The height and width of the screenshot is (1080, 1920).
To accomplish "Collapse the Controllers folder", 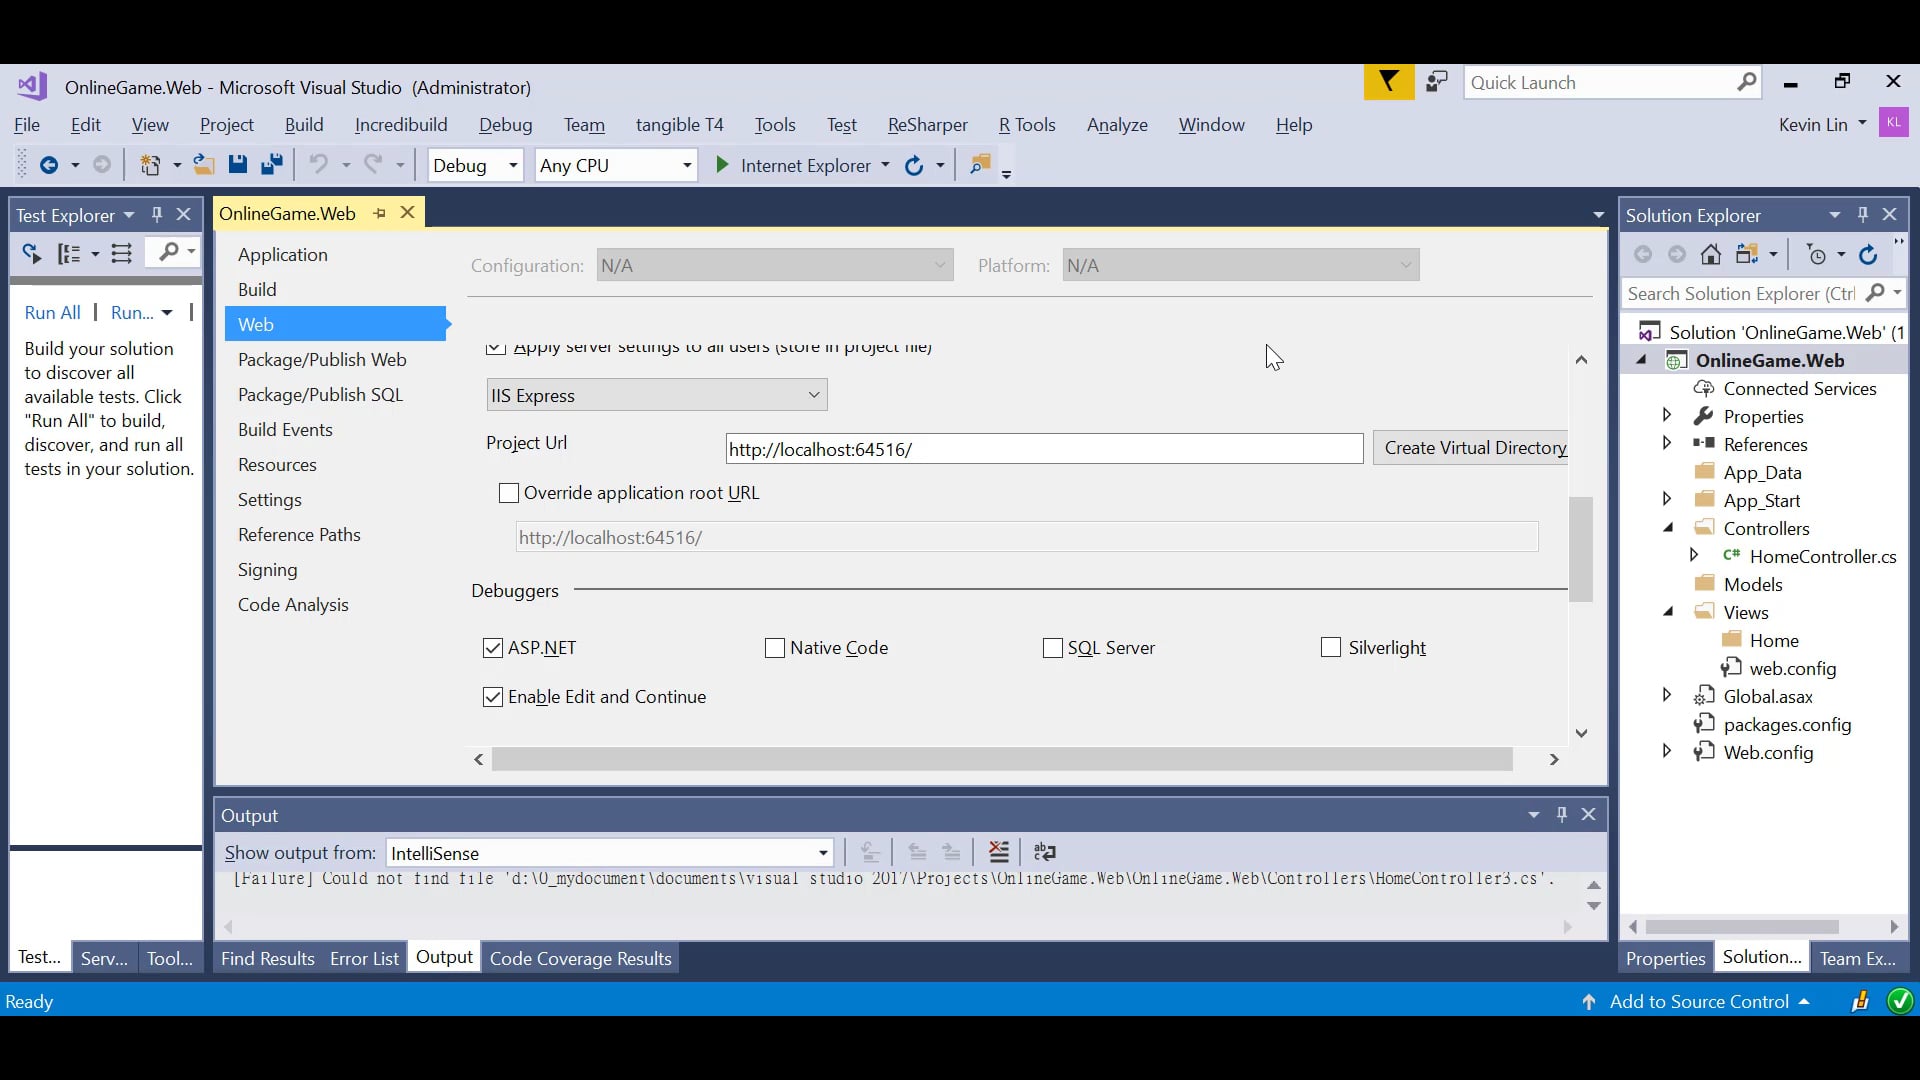I will (1671, 528).
